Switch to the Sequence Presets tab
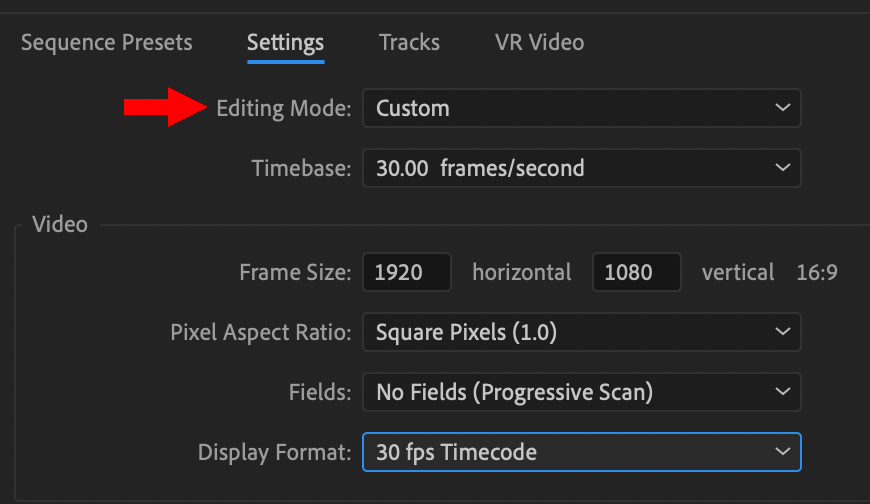 tap(107, 43)
